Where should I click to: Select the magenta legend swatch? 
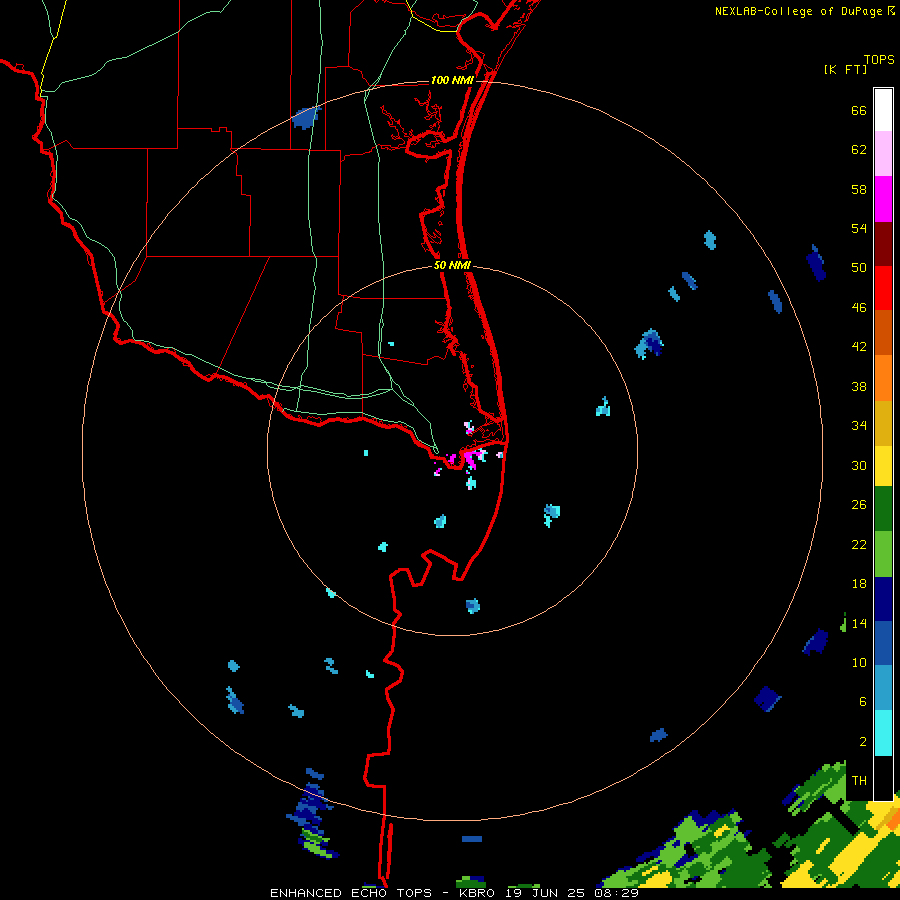click(883, 199)
